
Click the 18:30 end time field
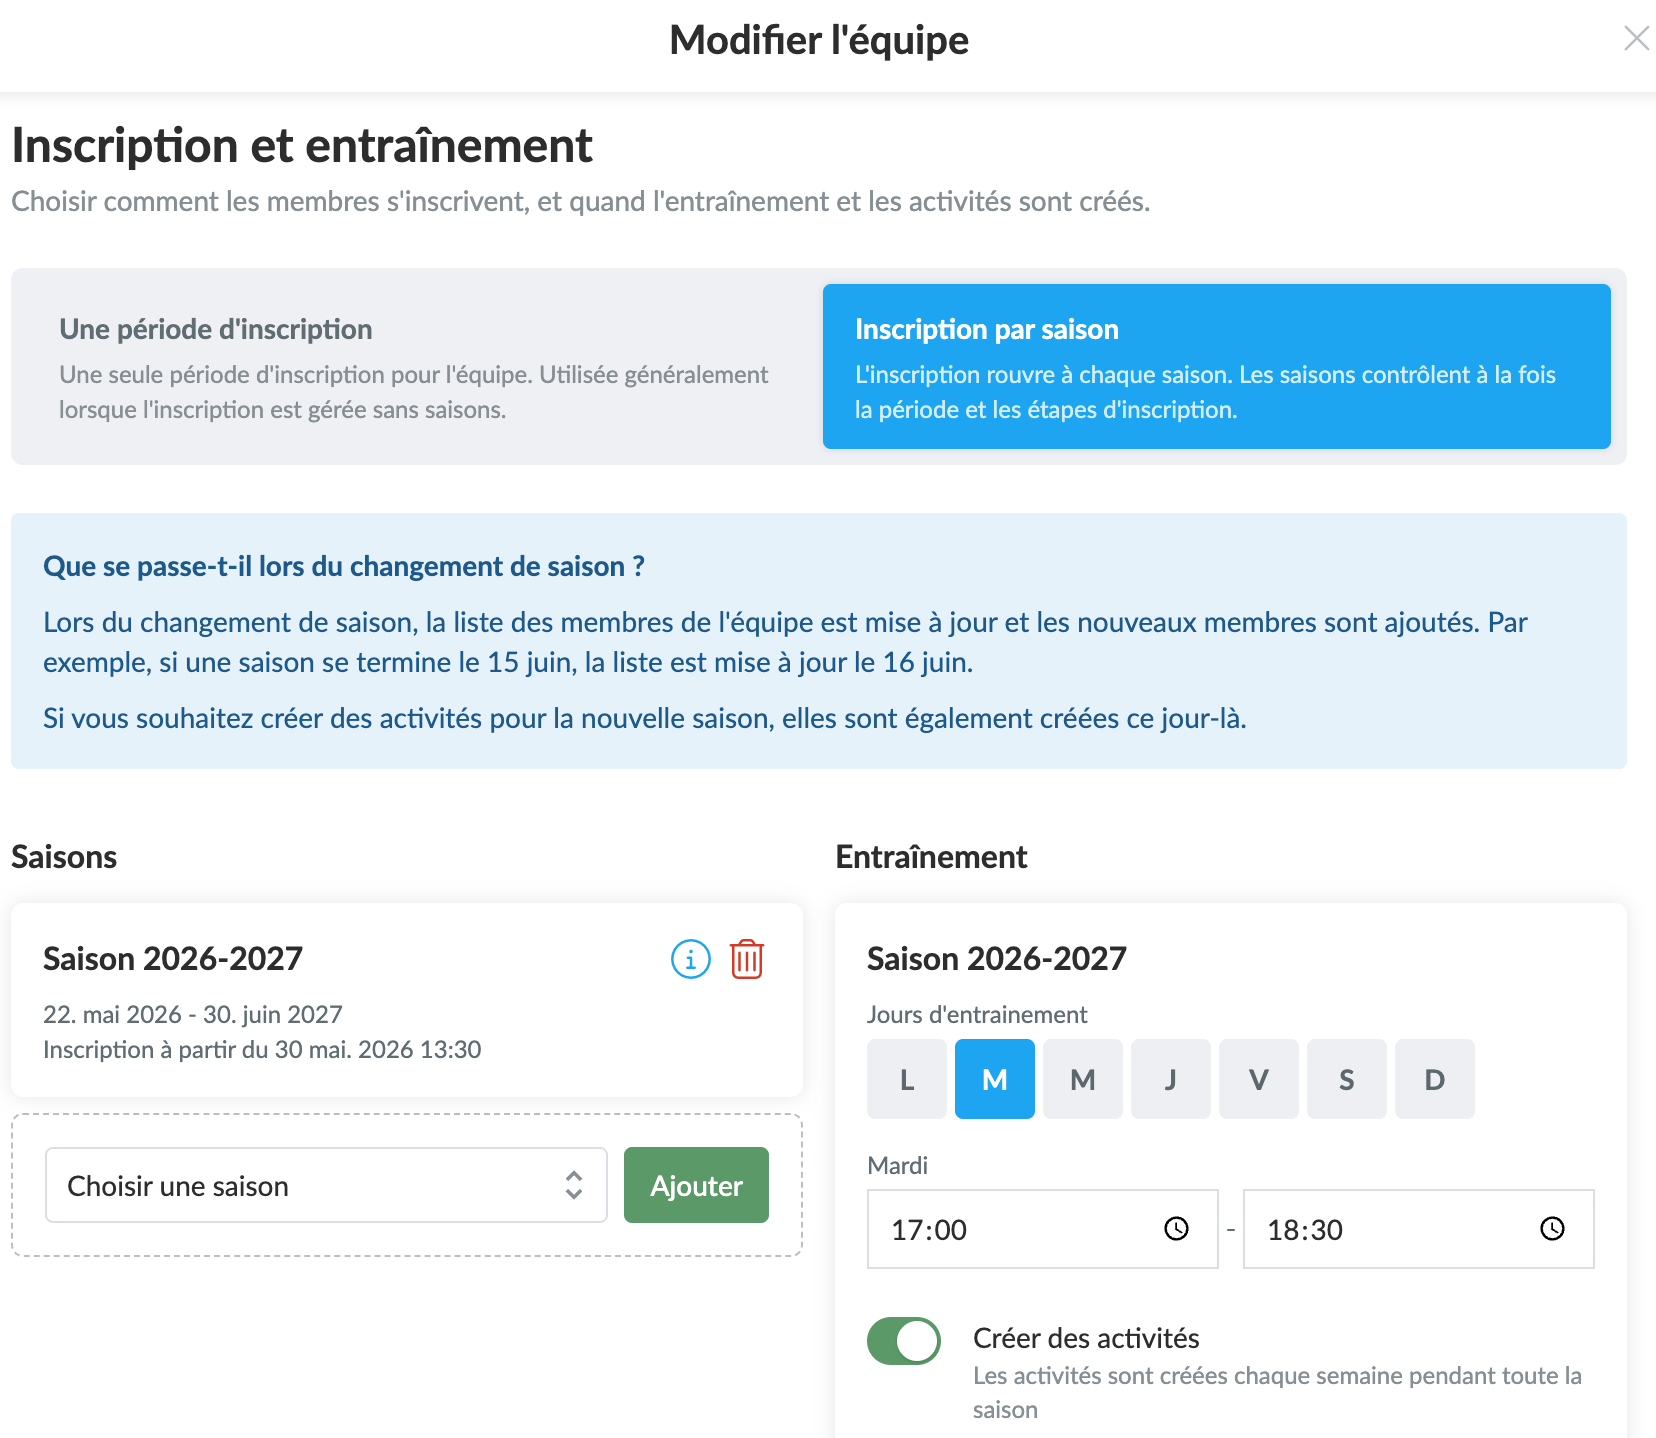[x=1418, y=1229]
